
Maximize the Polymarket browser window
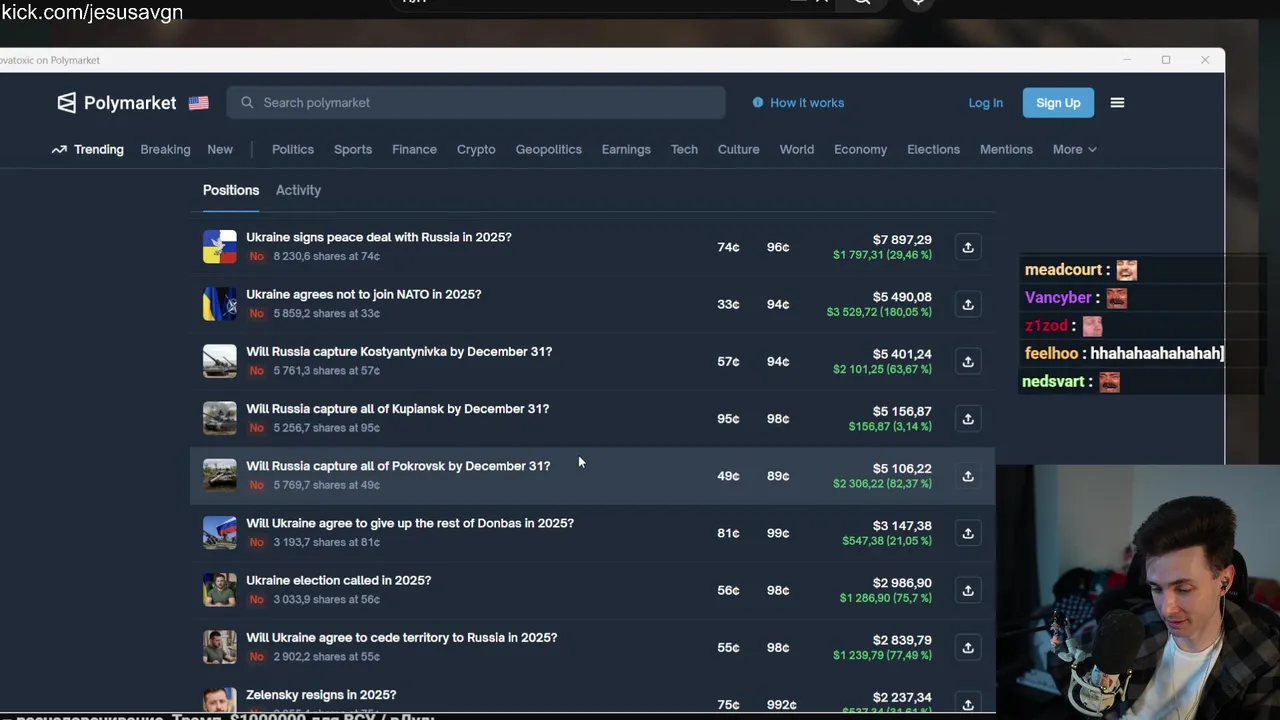click(x=1165, y=60)
